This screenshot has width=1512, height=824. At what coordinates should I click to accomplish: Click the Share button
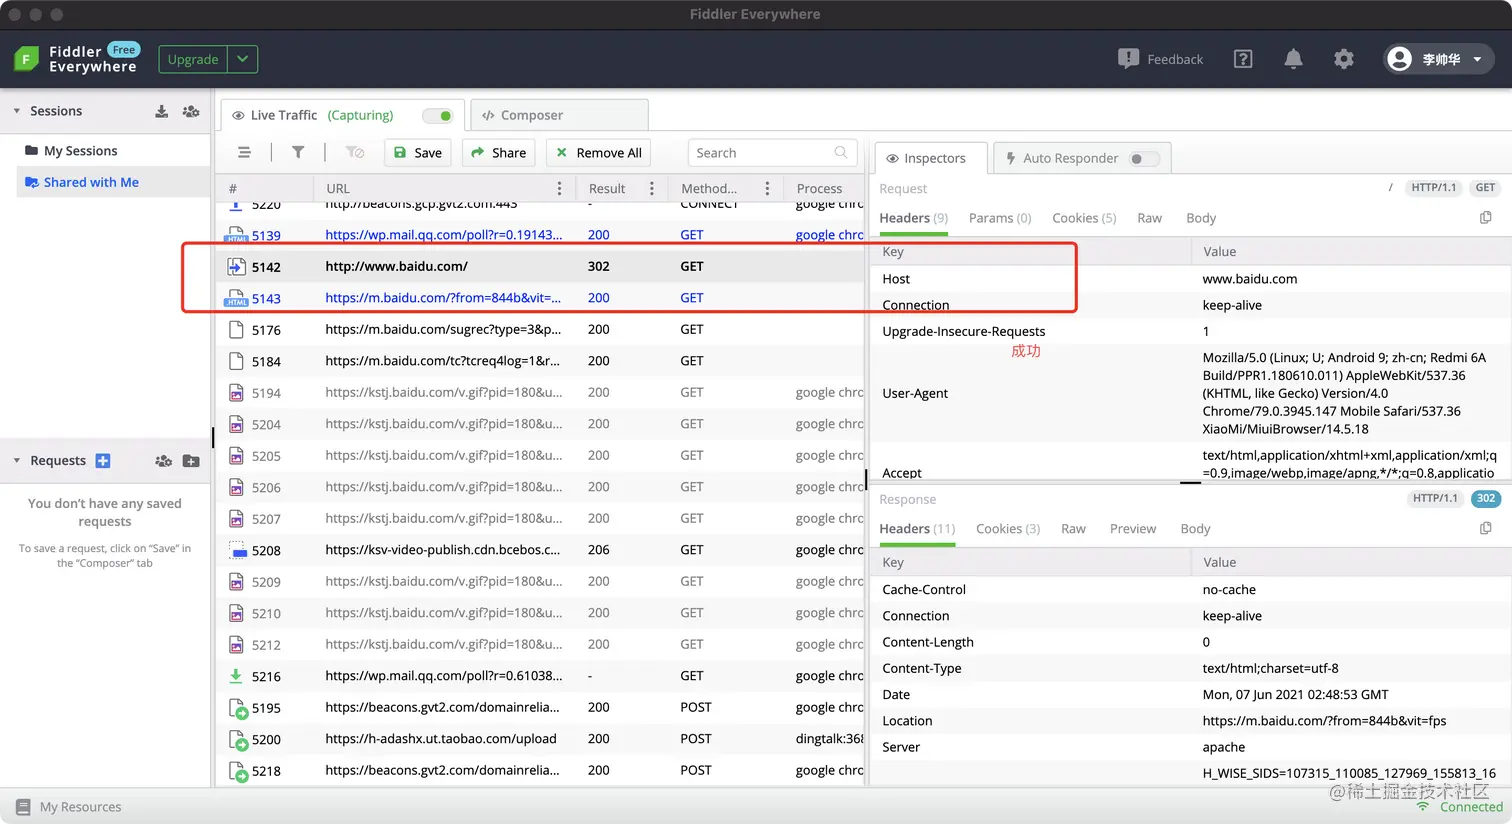(498, 152)
